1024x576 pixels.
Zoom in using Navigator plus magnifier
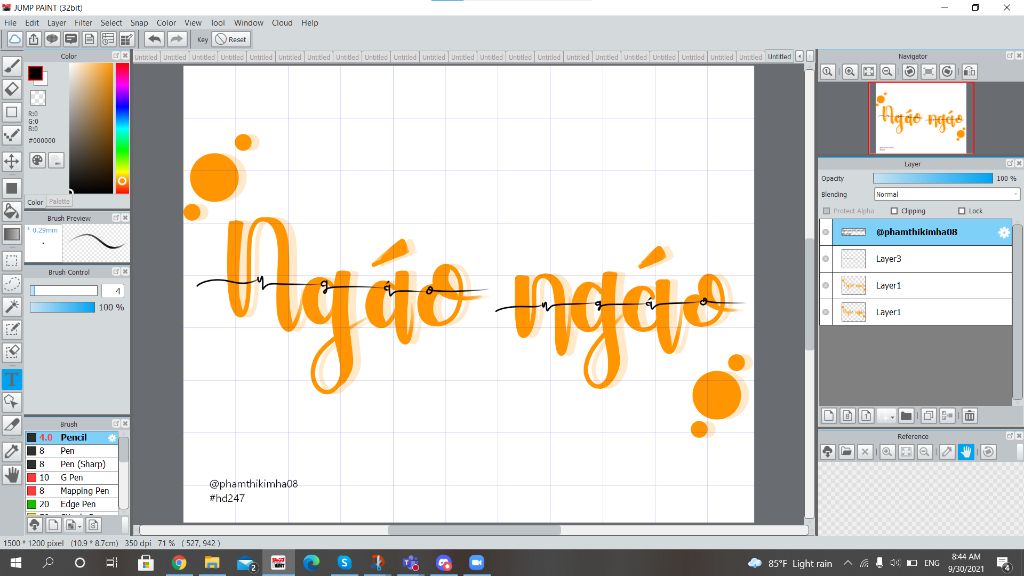(850, 71)
